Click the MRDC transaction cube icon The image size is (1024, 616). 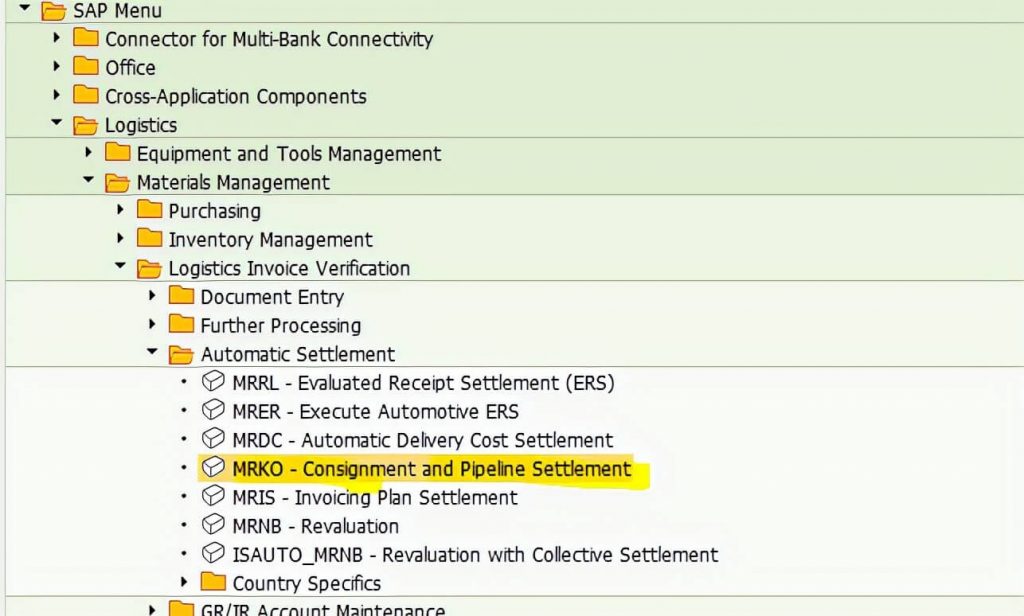pyautogui.click(x=213, y=438)
